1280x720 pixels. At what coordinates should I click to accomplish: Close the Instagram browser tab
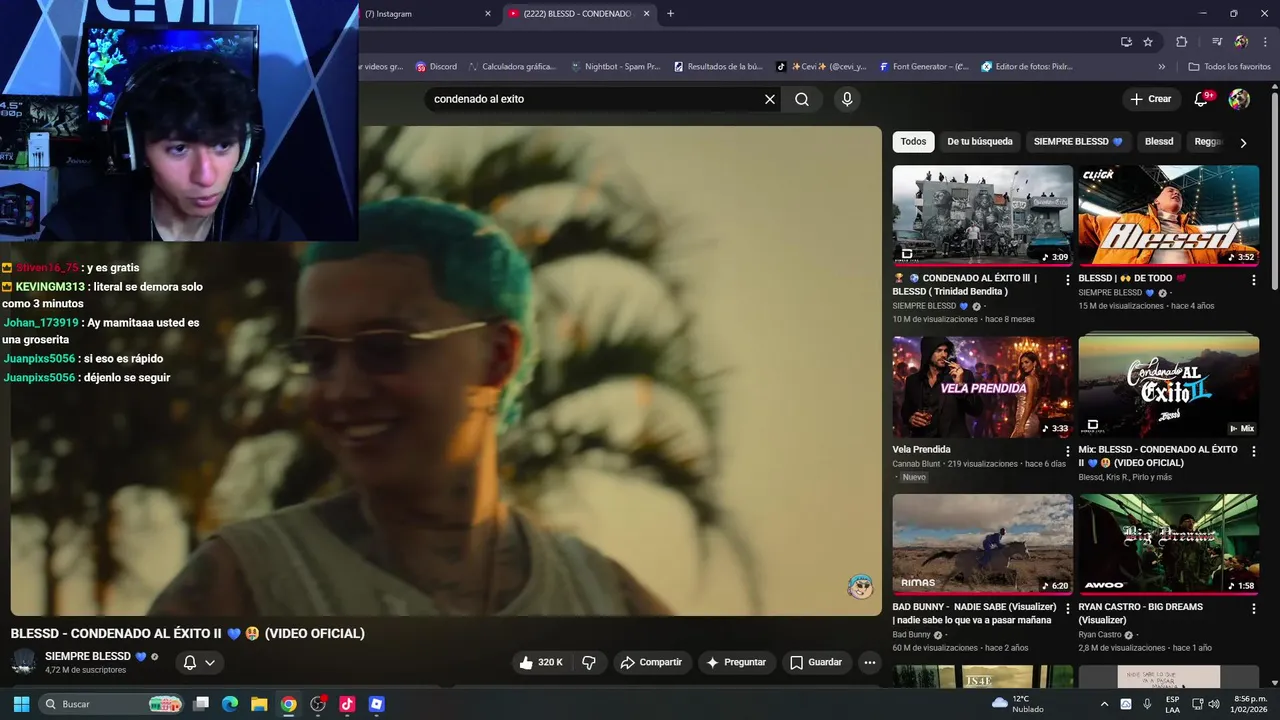click(x=488, y=14)
